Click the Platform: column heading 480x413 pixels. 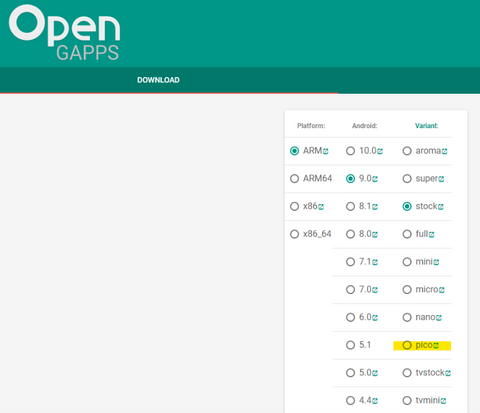[x=311, y=126]
